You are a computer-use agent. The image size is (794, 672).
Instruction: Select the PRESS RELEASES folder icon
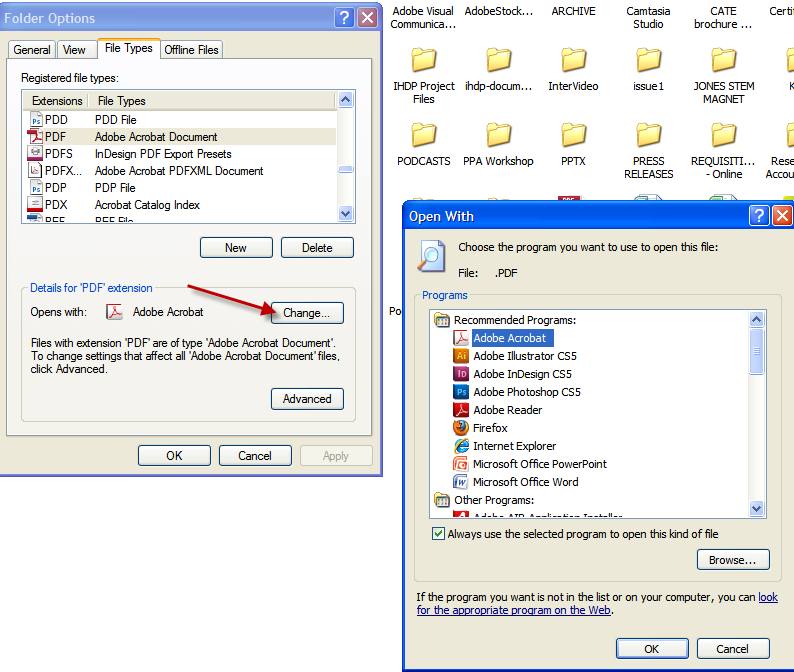pyautogui.click(x=648, y=135)
